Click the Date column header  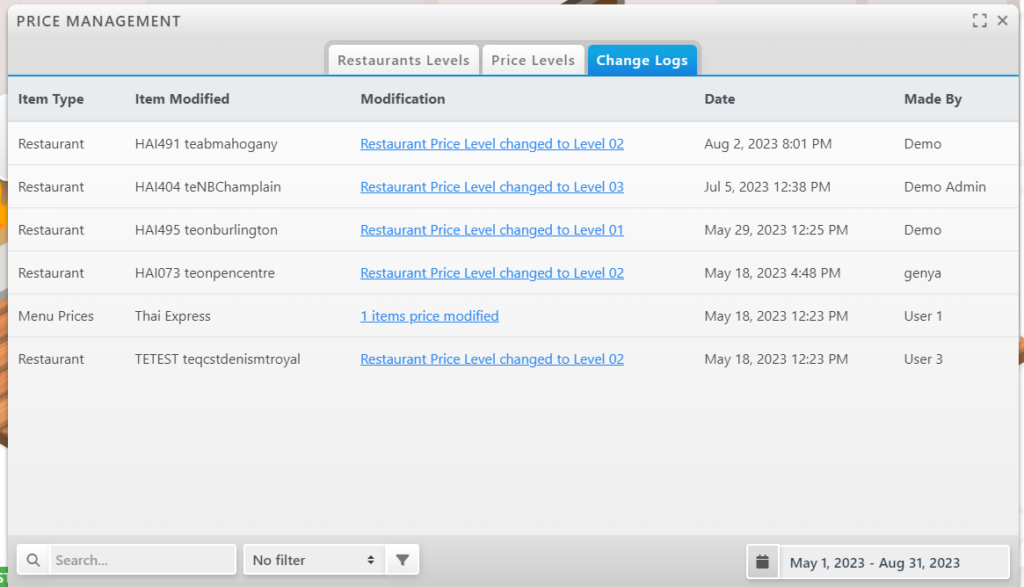pyautogui.click(x=719, y=99)
